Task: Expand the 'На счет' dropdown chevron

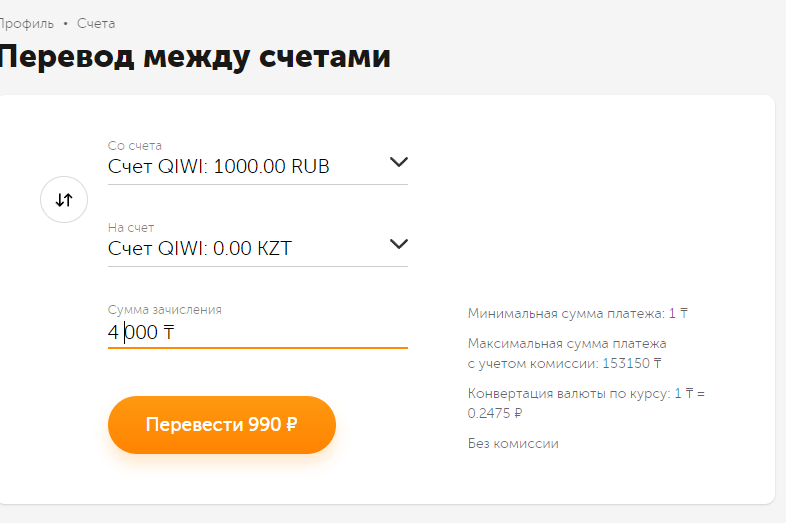Action: click(398, 244)
